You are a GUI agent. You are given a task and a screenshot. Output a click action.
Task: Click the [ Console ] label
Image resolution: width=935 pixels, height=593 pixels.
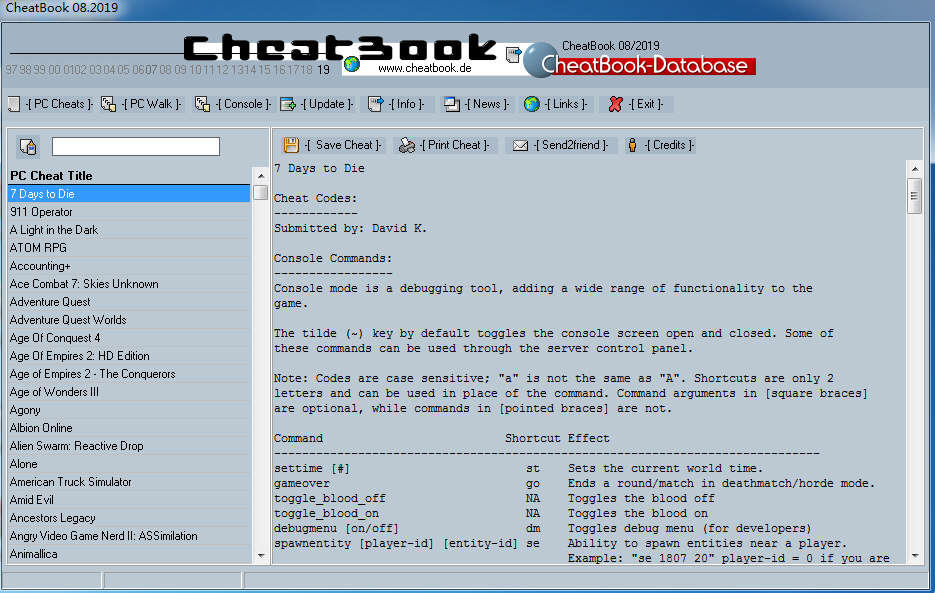point(243,104)
